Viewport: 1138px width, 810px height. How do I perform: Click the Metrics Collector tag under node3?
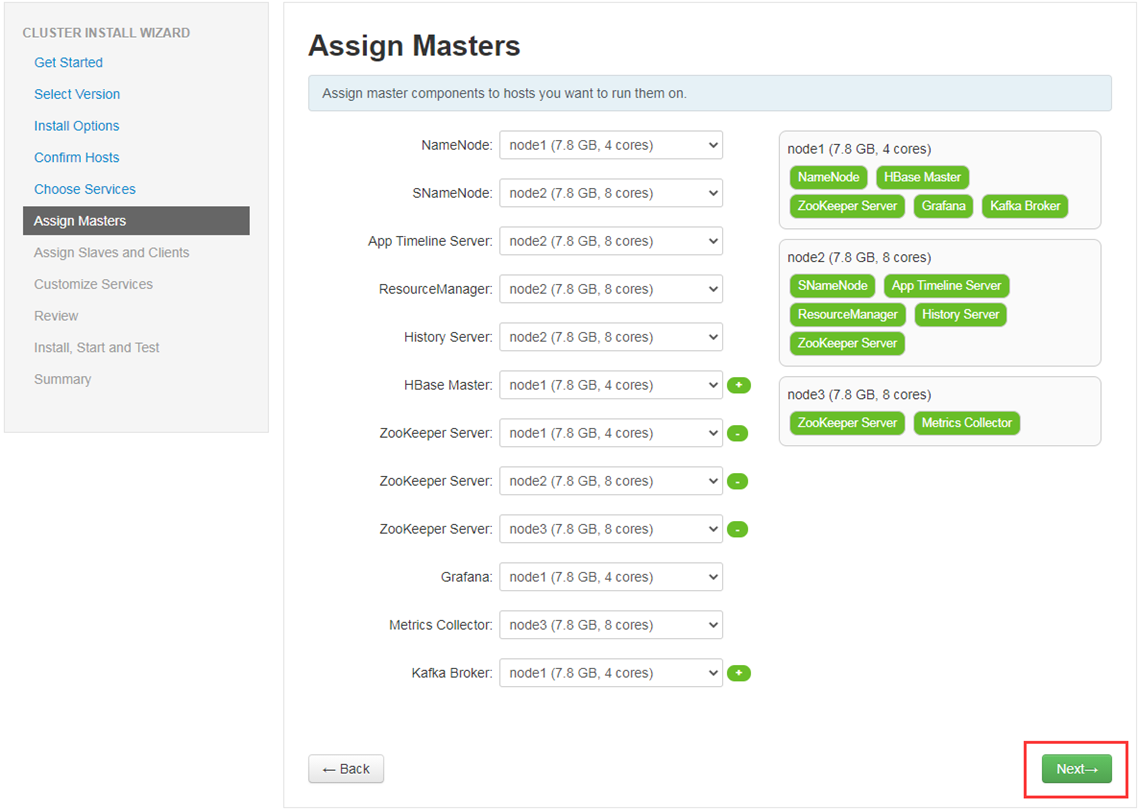[967, 423]
